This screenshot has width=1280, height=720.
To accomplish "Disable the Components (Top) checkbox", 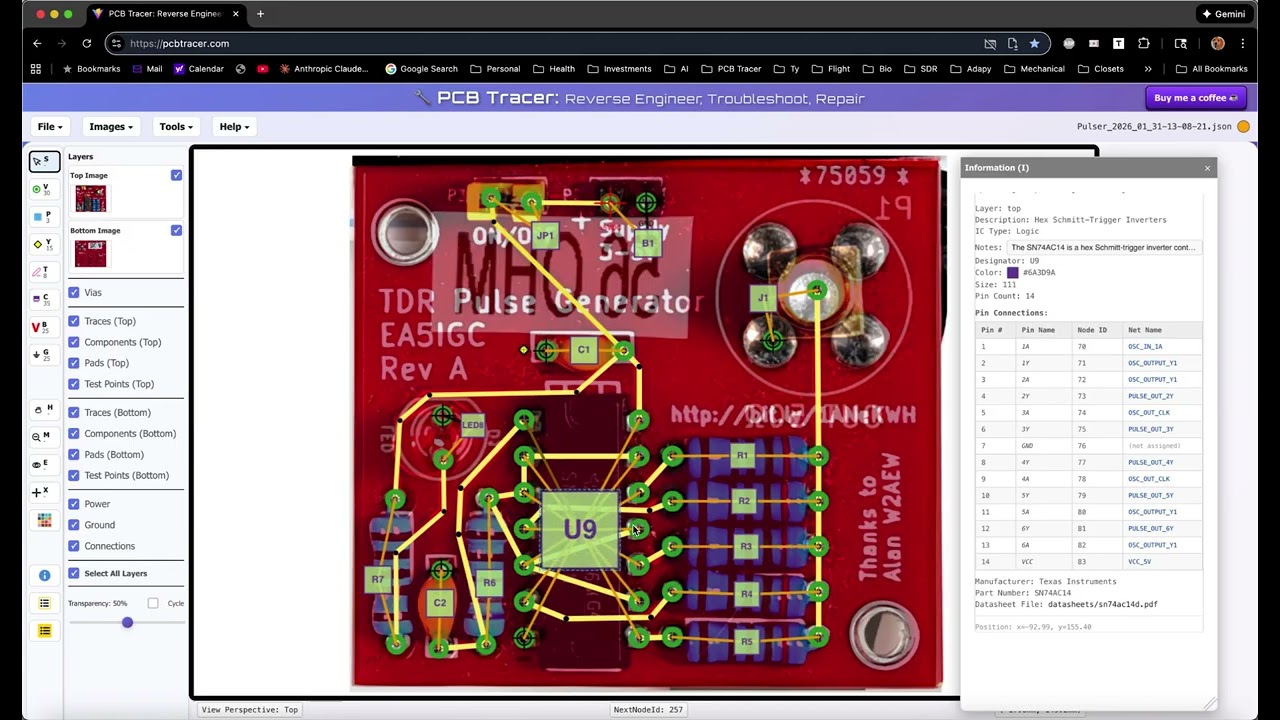I will (x=74, y=342).
